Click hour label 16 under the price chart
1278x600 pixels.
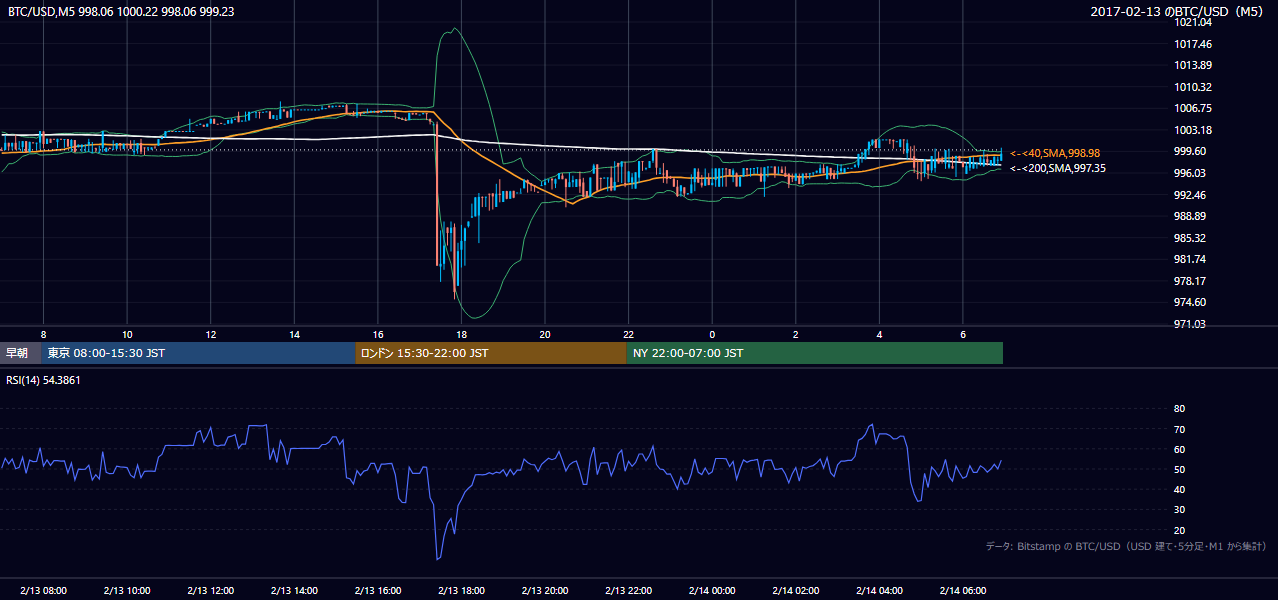tap(378, 334)
